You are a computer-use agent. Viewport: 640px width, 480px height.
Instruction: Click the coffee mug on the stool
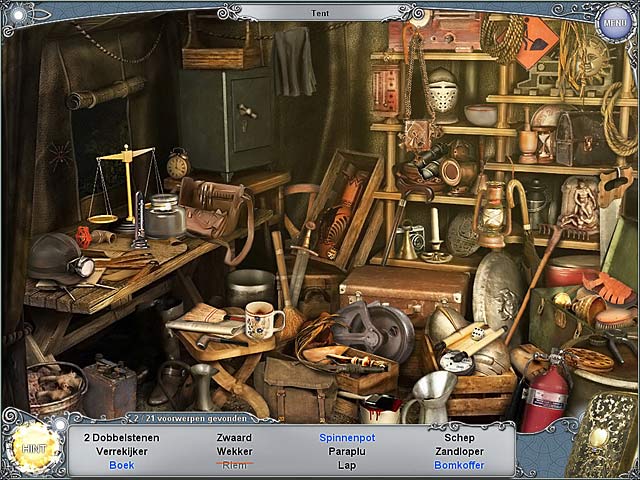(x=263, y=321)
